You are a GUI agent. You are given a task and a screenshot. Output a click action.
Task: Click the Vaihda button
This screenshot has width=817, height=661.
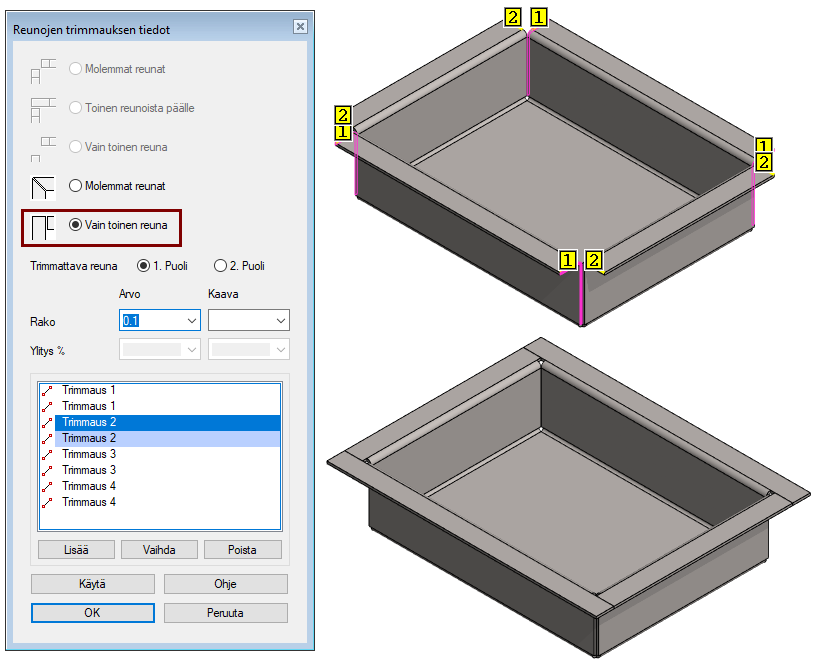[159, 550]
